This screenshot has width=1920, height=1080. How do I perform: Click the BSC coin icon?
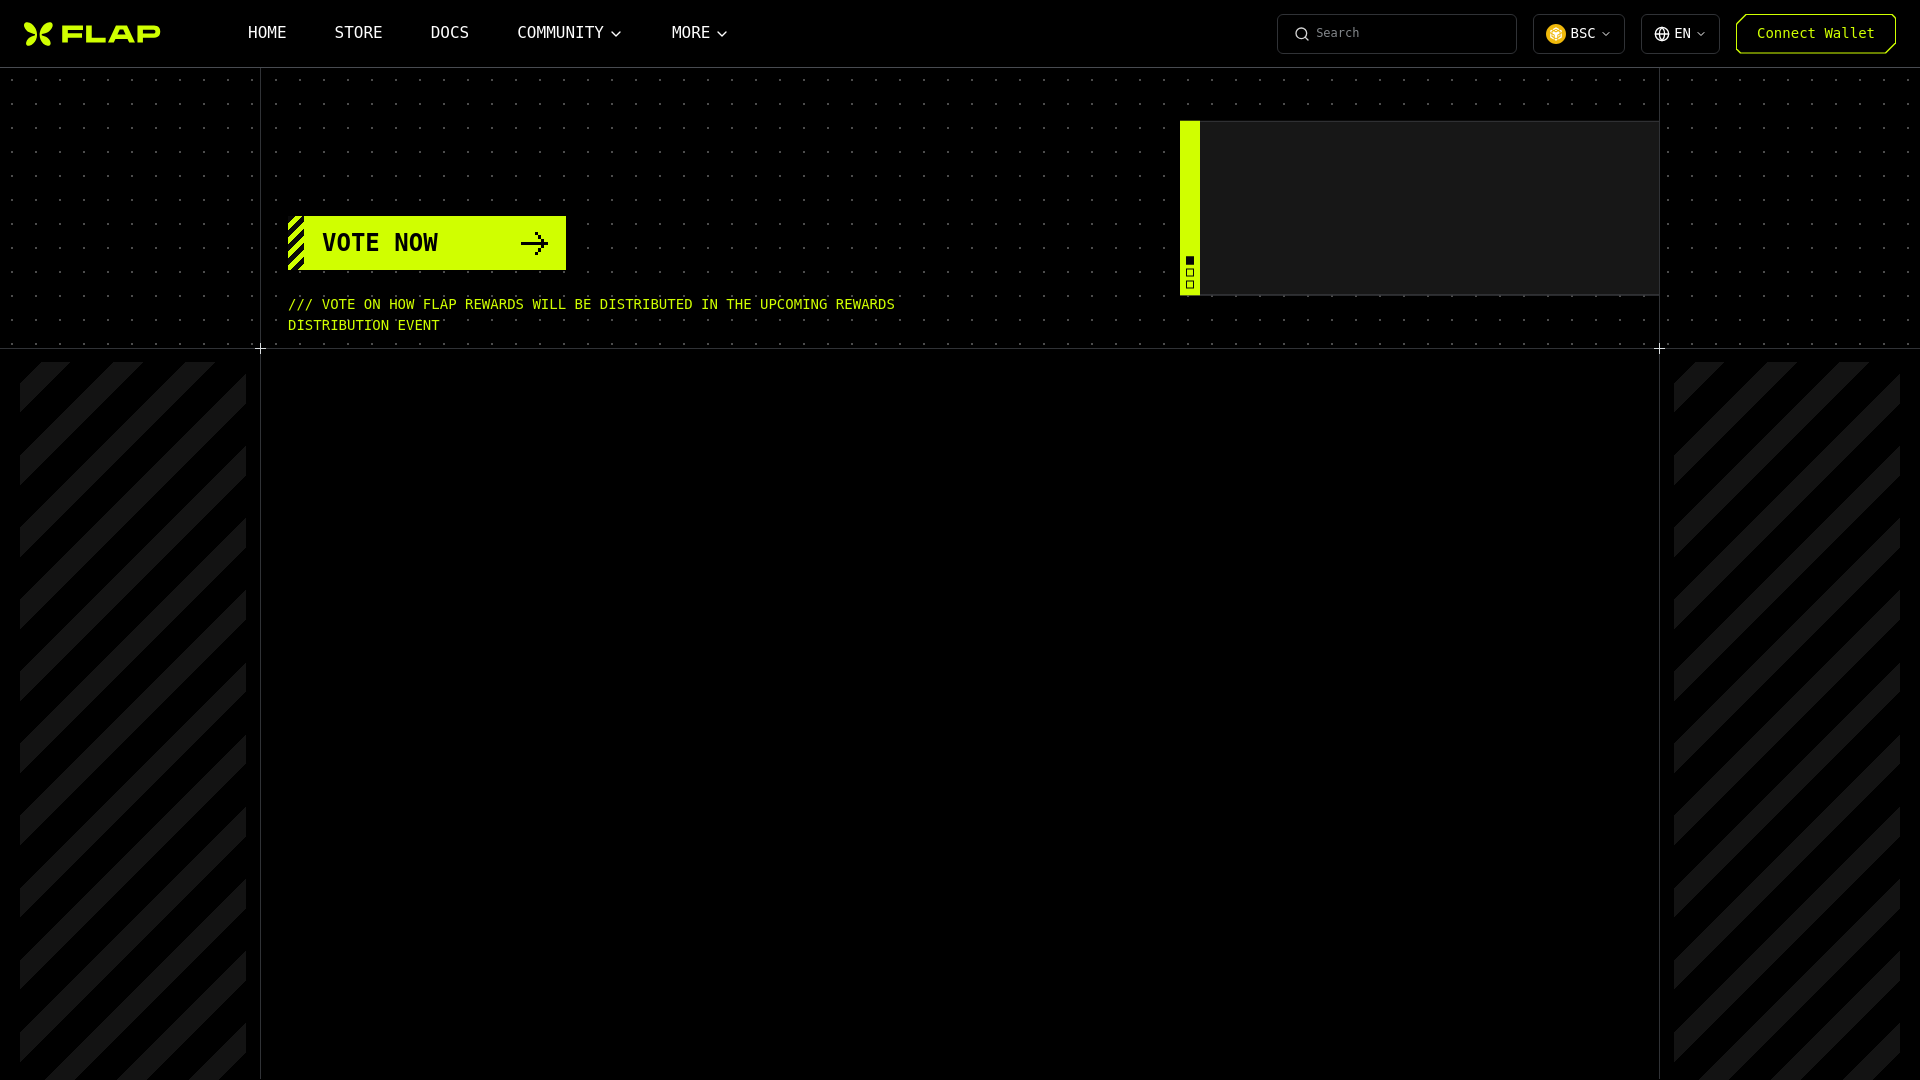pos(1555,34)
